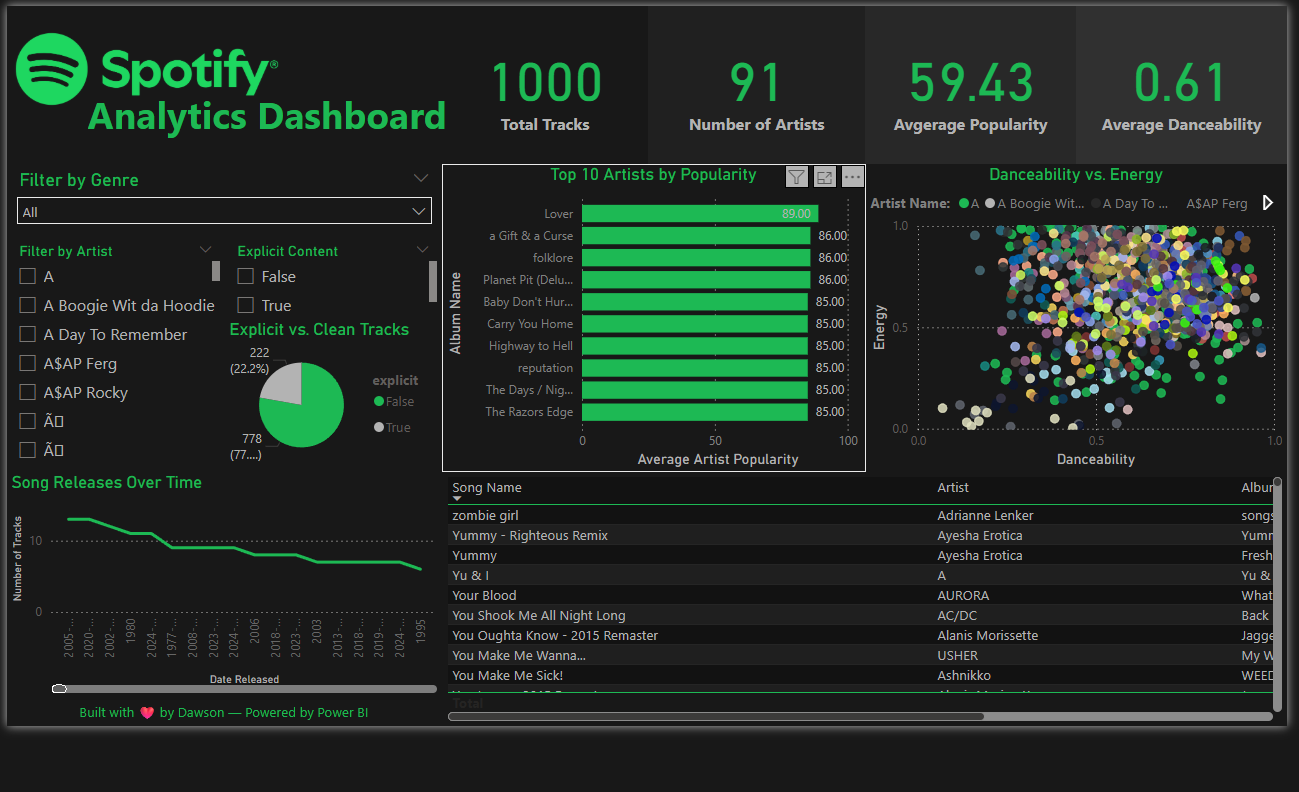Image resolution: width=1299 pixels, height=792 pixels.
Task: Tick the A Day To Remember checkbox
Action: point(28,335)
